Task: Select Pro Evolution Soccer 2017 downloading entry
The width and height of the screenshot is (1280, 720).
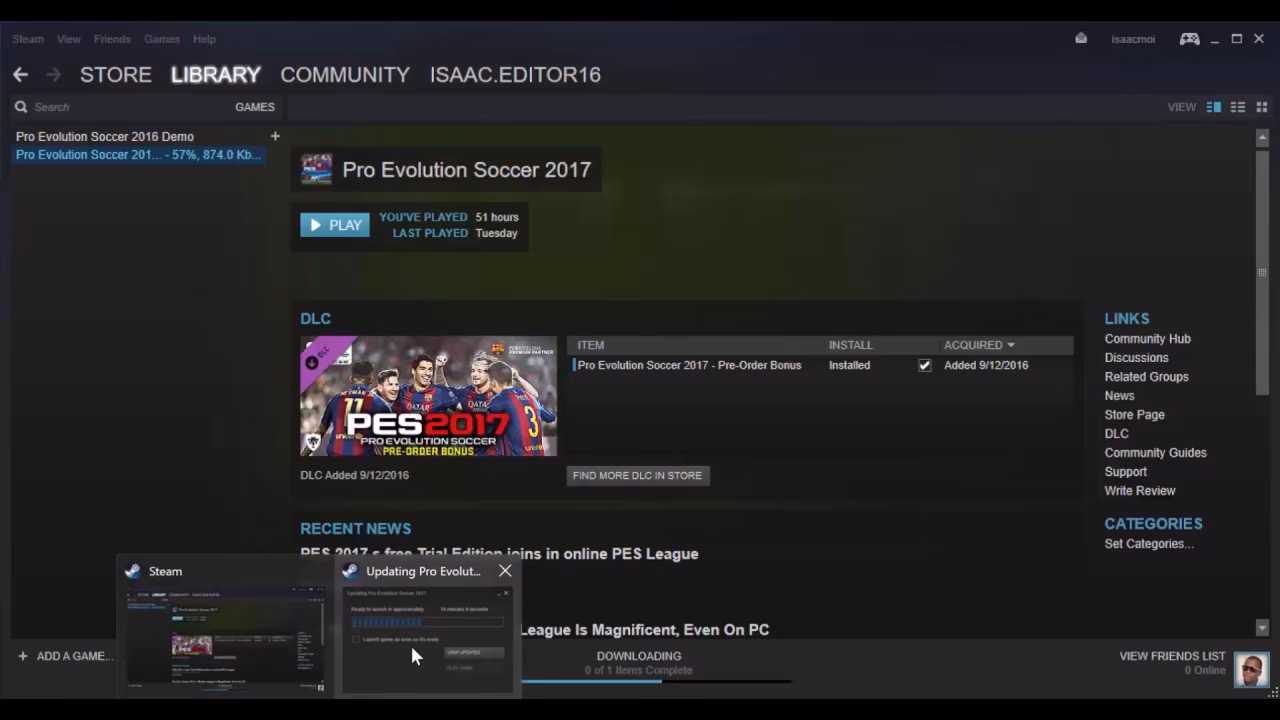Action: pyautogui.click(x=138, y=155)
